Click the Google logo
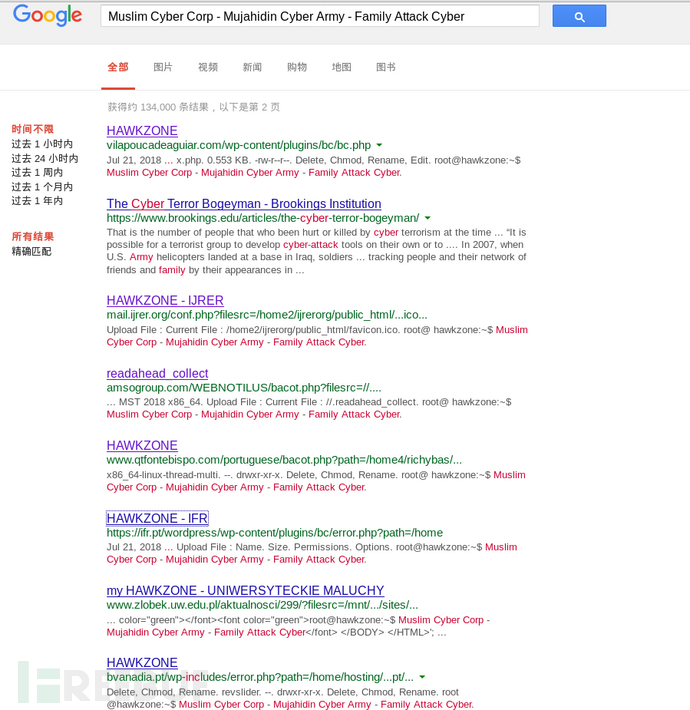Screen dimensions: 690x710 pos(48,15)
